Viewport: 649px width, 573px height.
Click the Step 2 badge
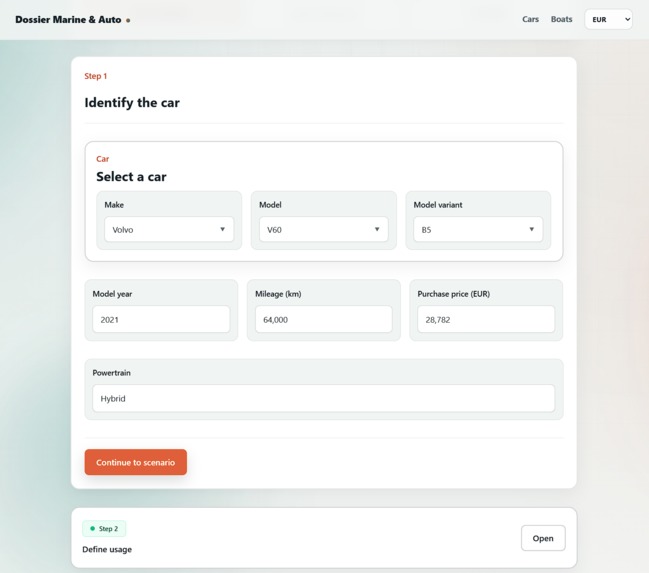[104, 529]
